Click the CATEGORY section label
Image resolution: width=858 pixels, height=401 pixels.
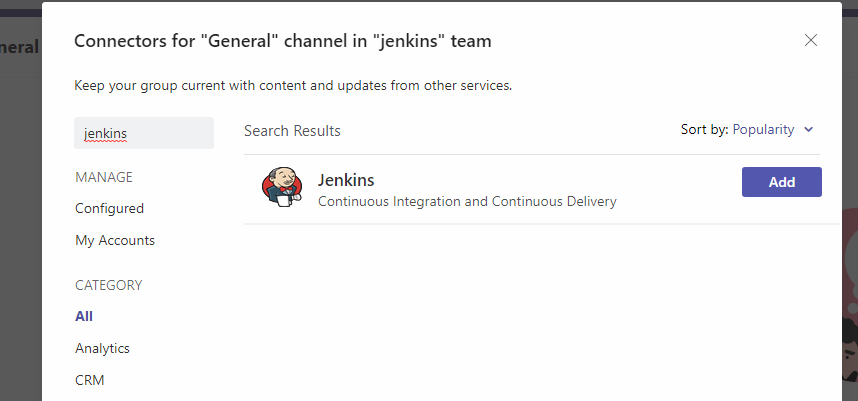point(108,285)
